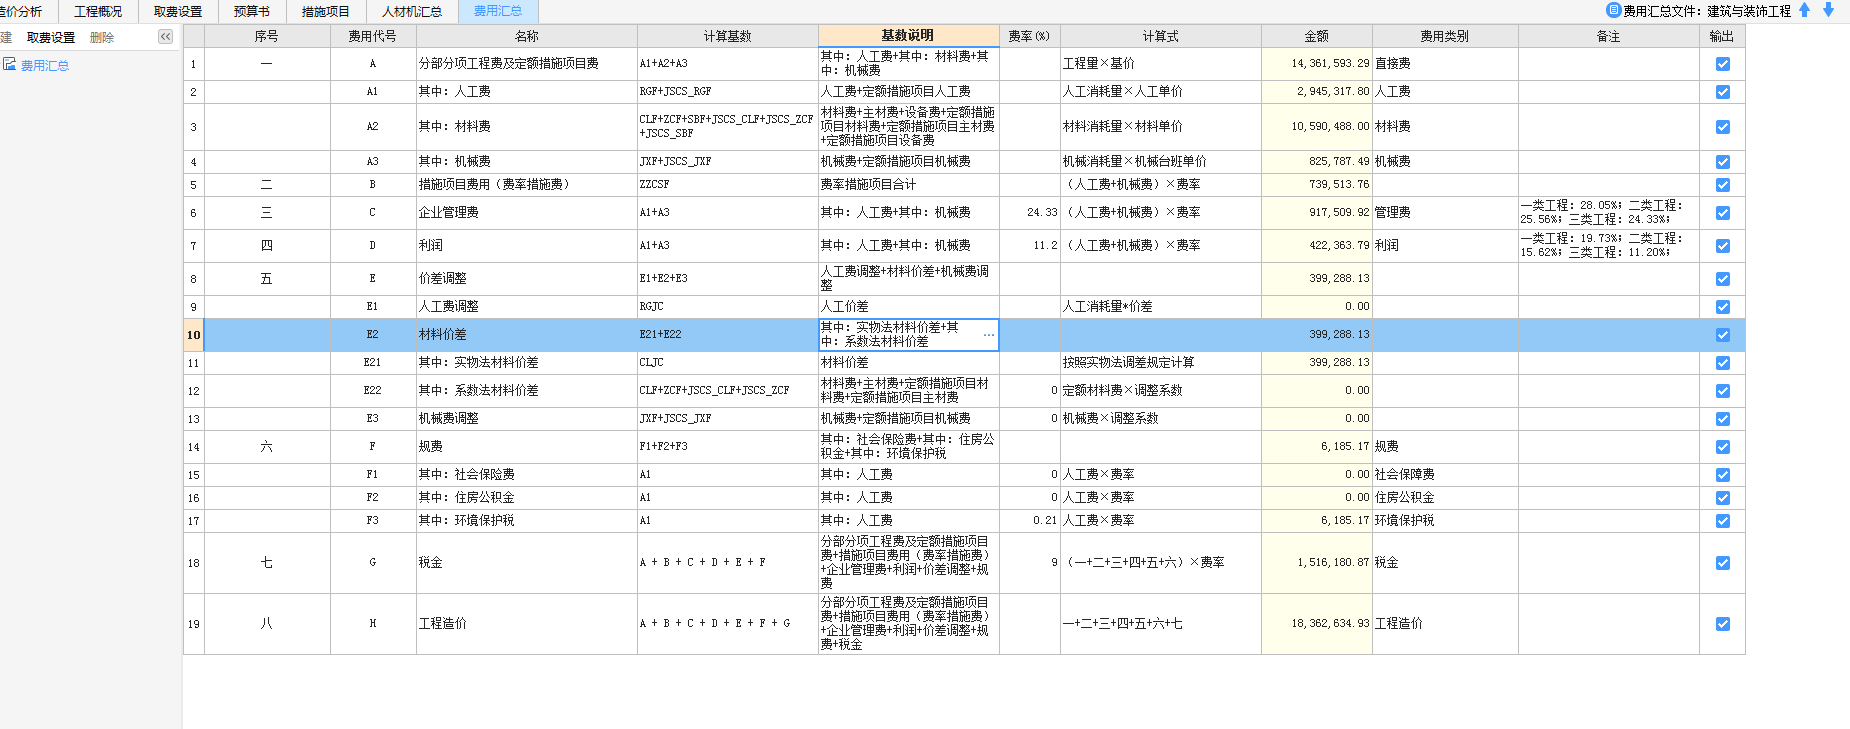
Task: Switch to the 工程概况 tab
Action: (98, 11)
